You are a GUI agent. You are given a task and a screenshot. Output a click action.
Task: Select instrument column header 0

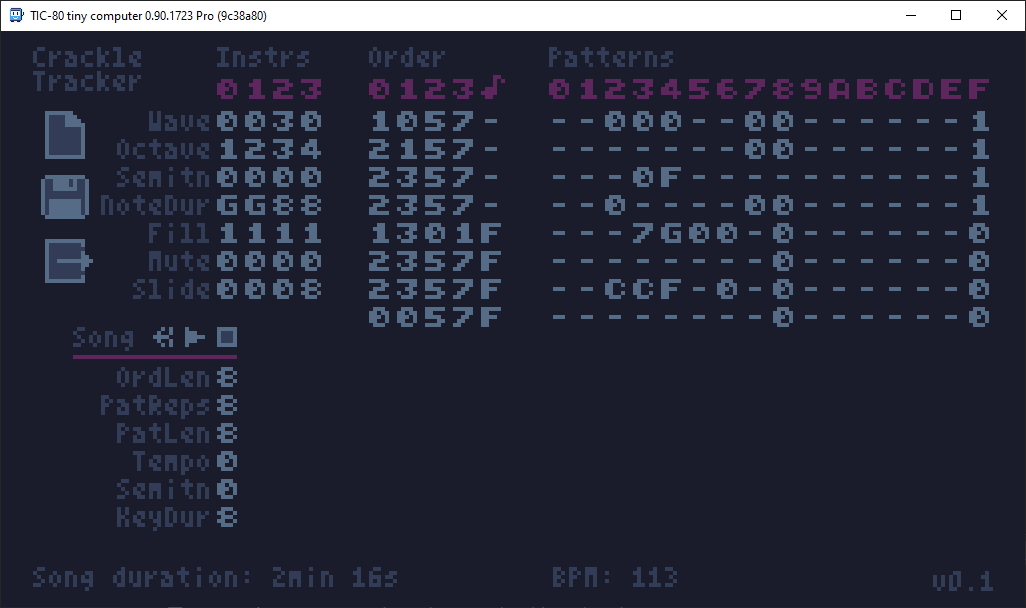226,88
